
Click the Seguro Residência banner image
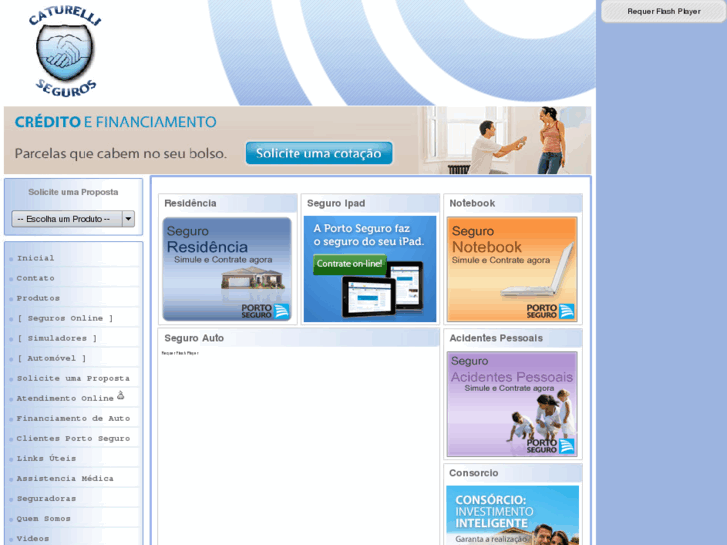click(x=227, y=269)
